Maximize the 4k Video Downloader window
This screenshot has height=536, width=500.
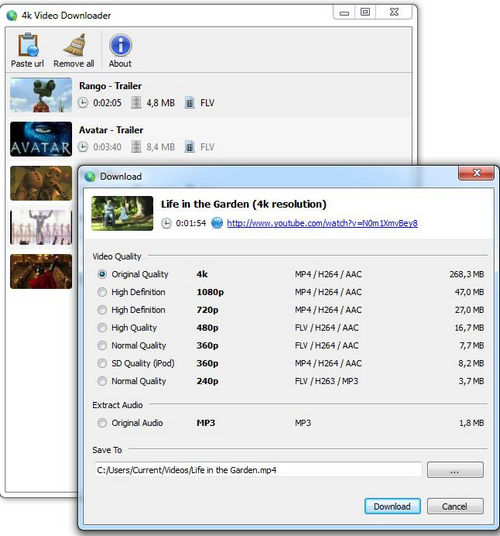click(365, 13)
